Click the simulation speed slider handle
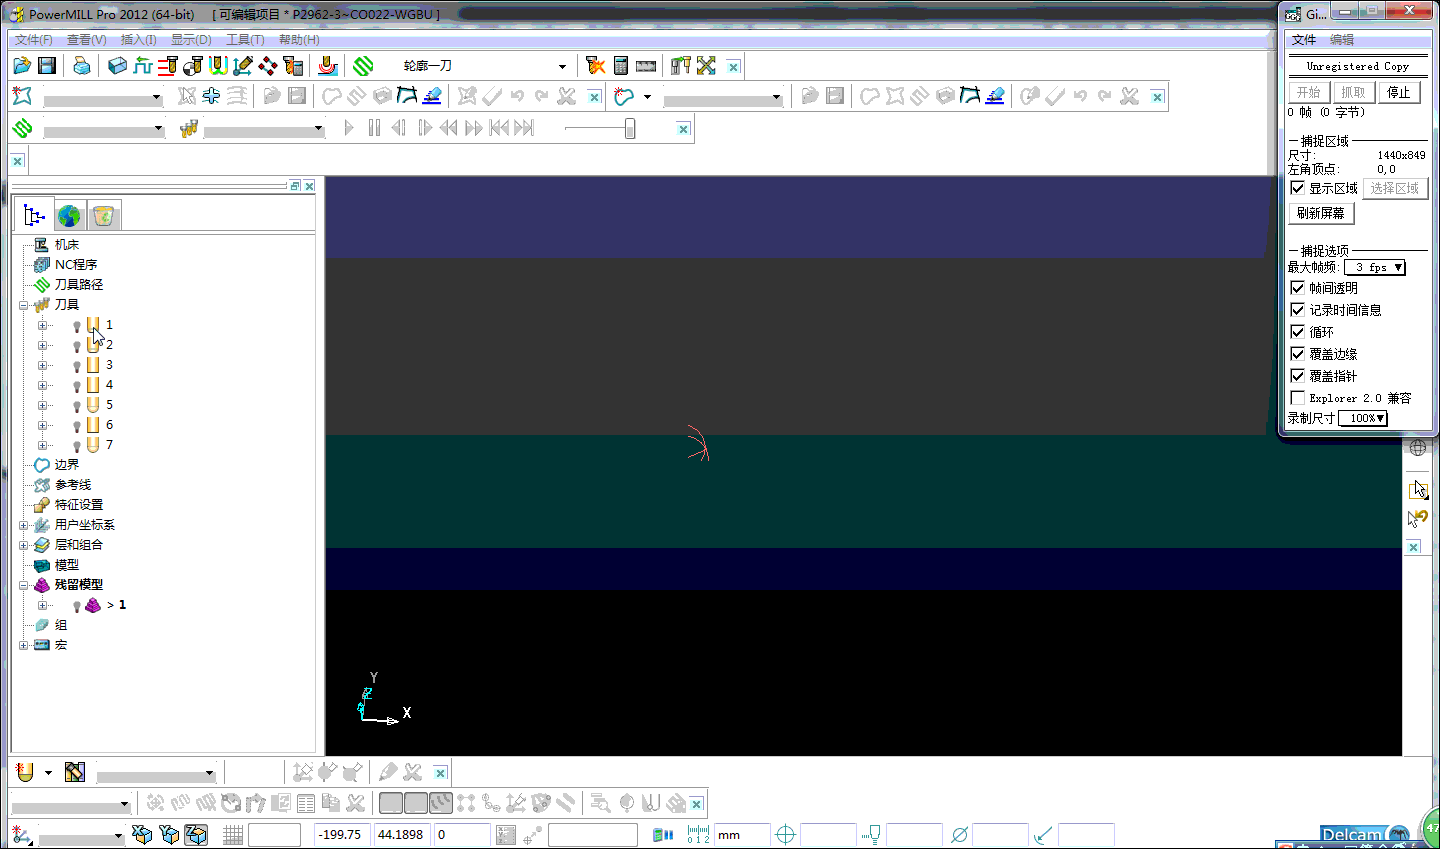Screen dimensions: 1440x849 coord(630,128)
